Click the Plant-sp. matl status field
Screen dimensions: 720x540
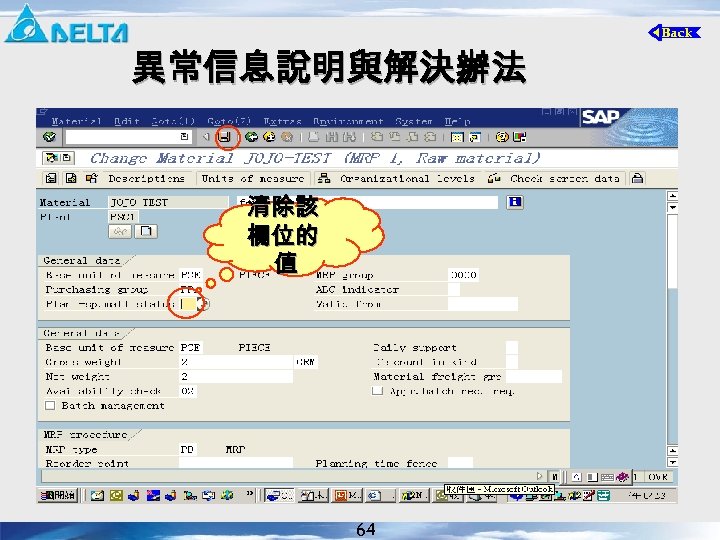(188, 304)
